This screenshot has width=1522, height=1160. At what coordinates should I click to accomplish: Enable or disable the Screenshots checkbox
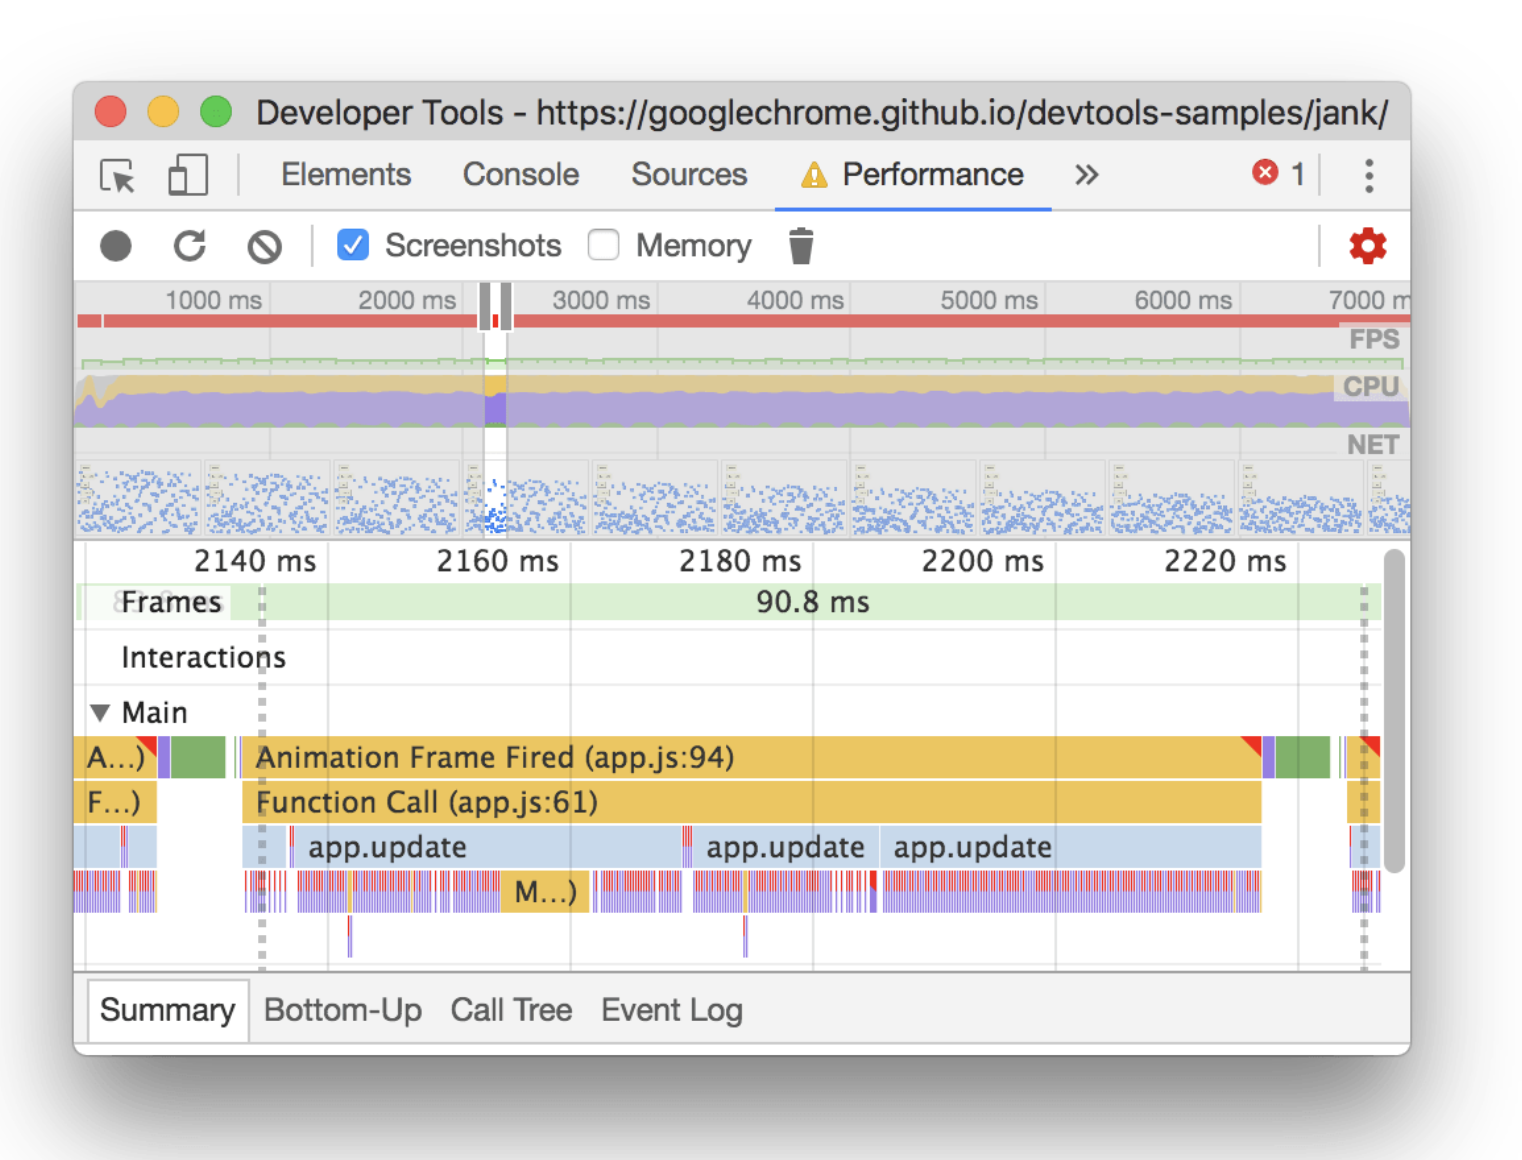click(352, 245)
